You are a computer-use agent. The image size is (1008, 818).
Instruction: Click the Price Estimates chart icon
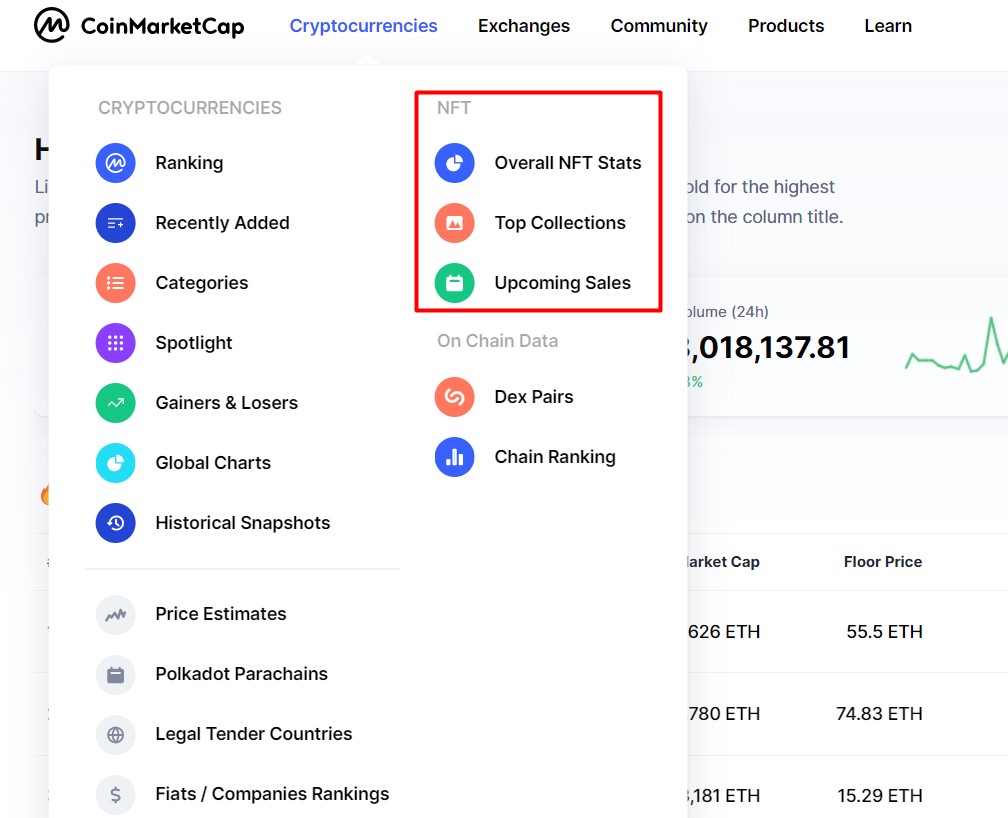tap(116, 615)
